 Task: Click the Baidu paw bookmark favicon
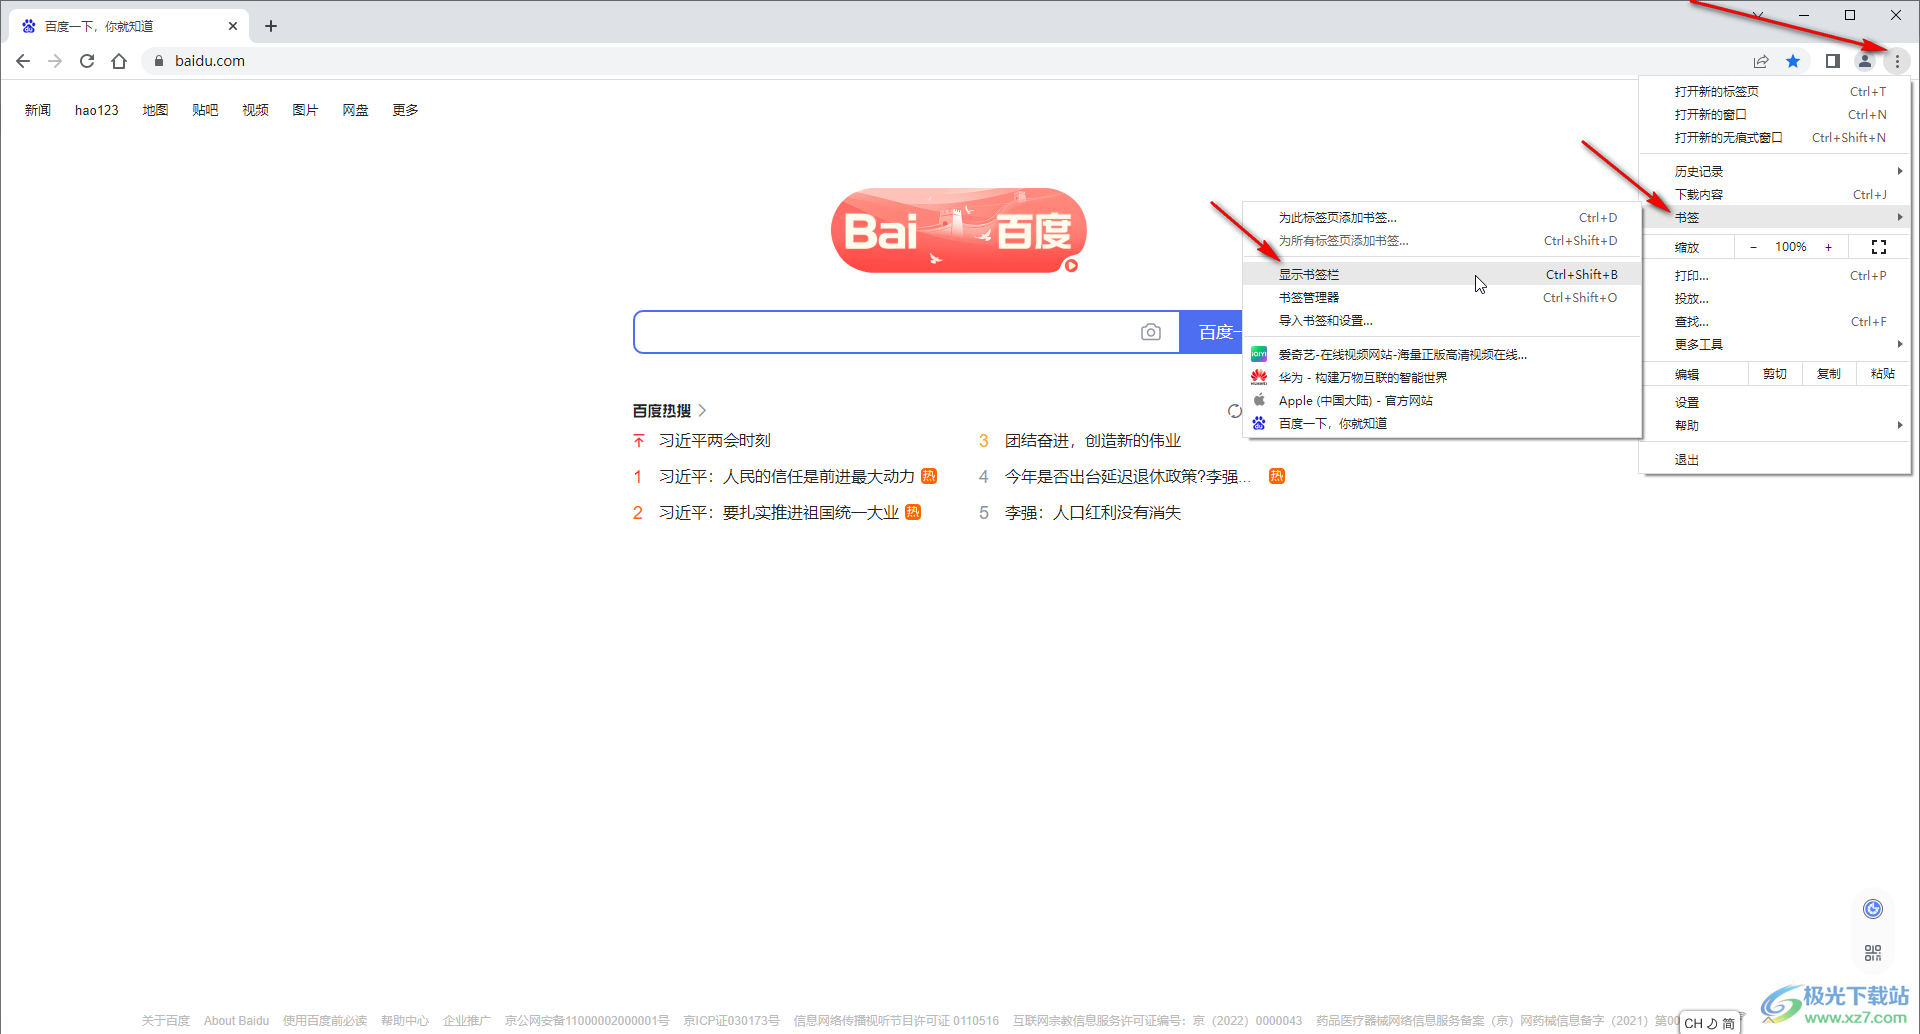coord(1259,423)
